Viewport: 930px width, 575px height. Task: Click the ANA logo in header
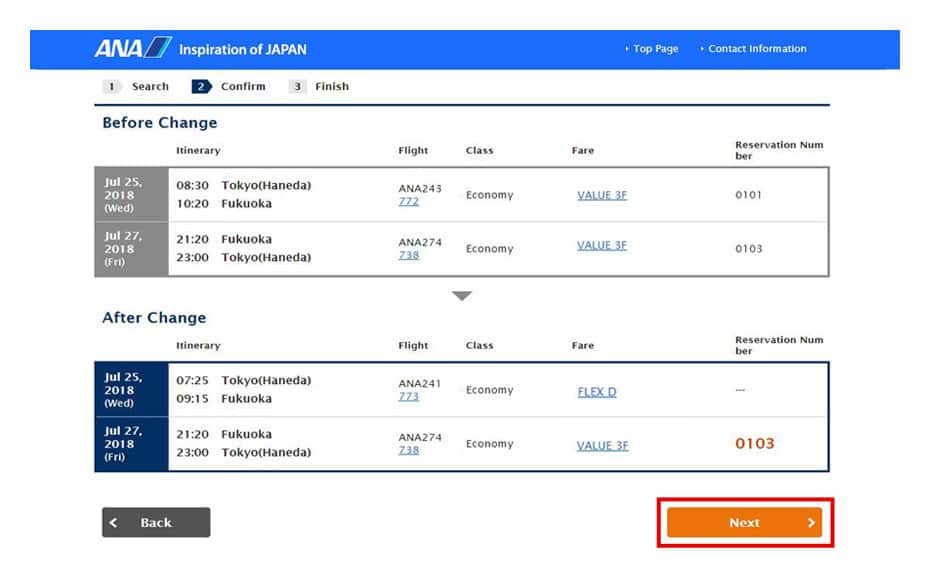point(133,49)
